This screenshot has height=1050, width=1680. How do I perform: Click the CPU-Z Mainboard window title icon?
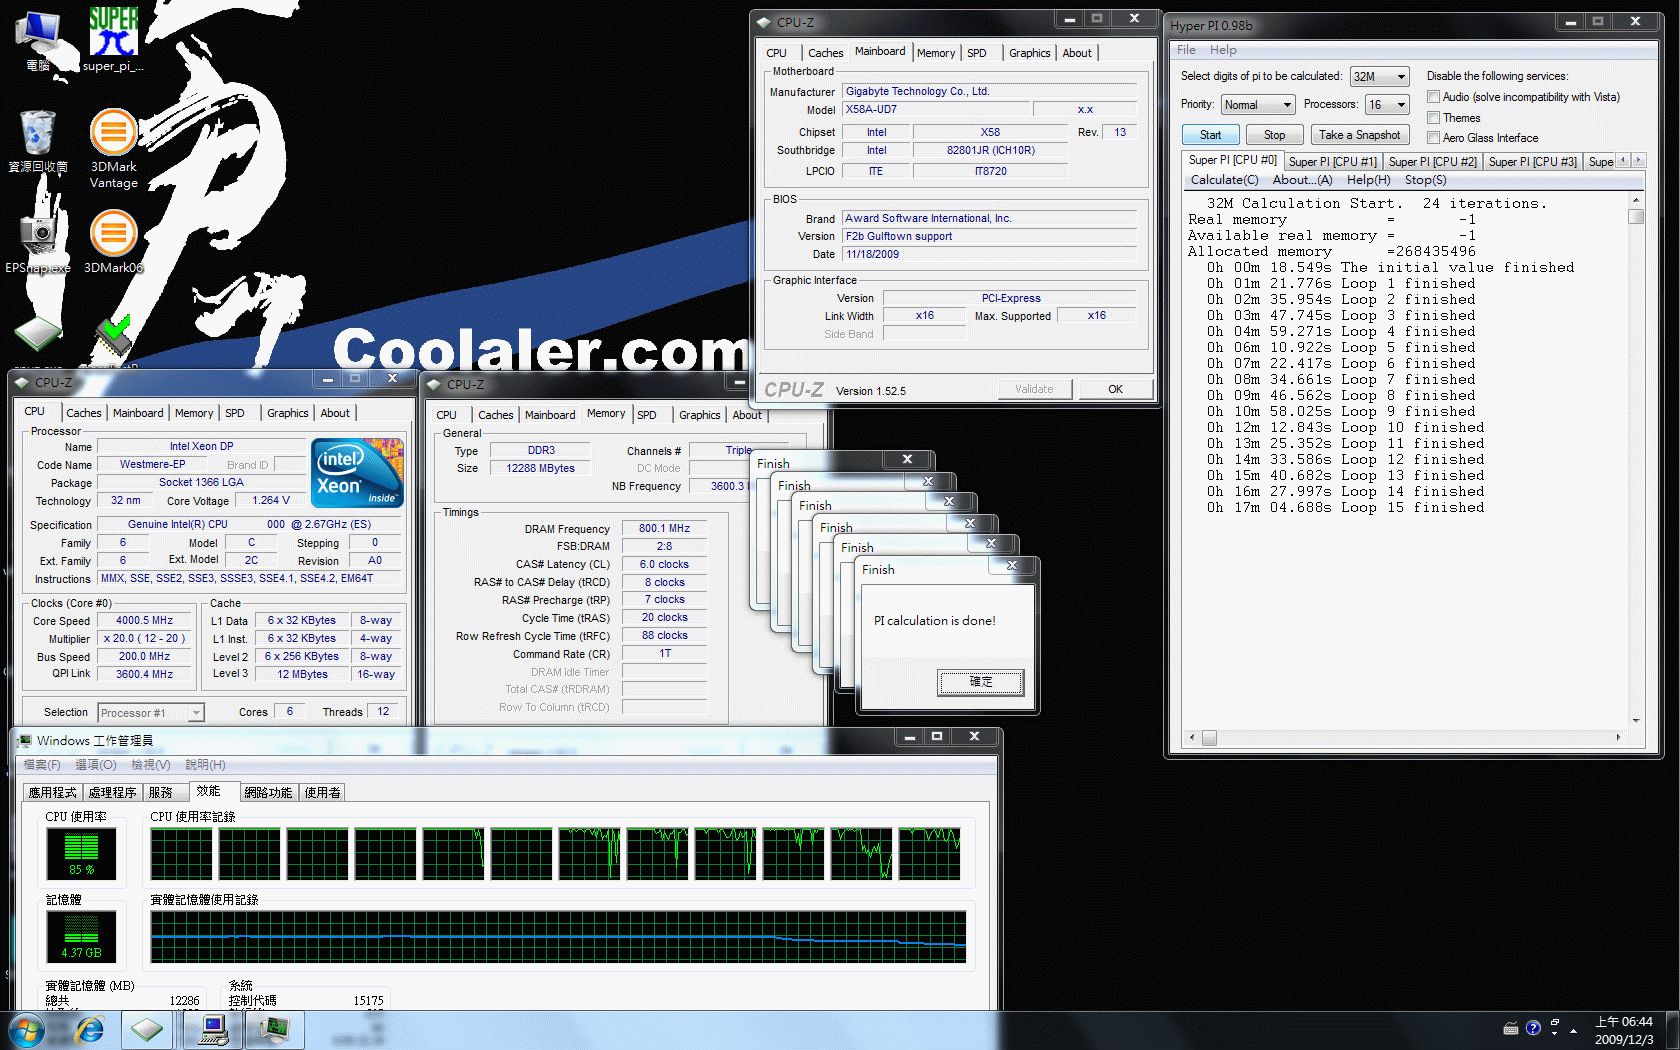(764, 22)
